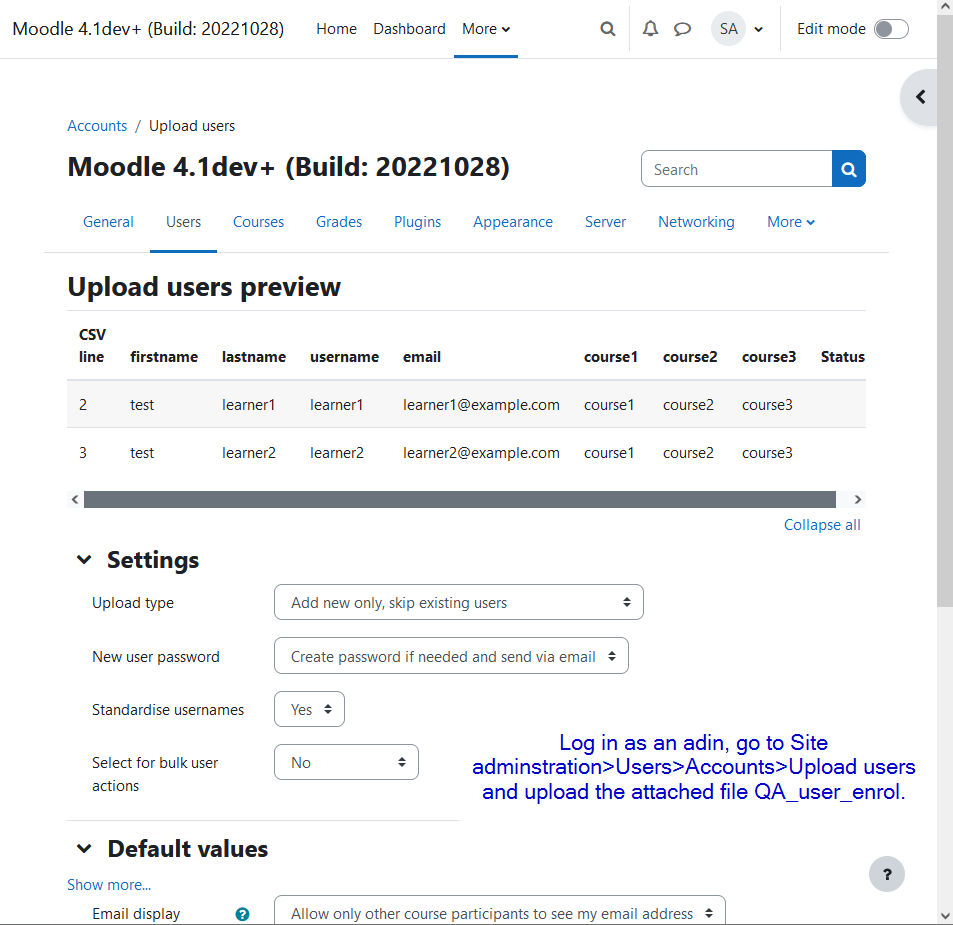
Task: Toggle Edit mode switch
Action: click(x=891, y=29)
